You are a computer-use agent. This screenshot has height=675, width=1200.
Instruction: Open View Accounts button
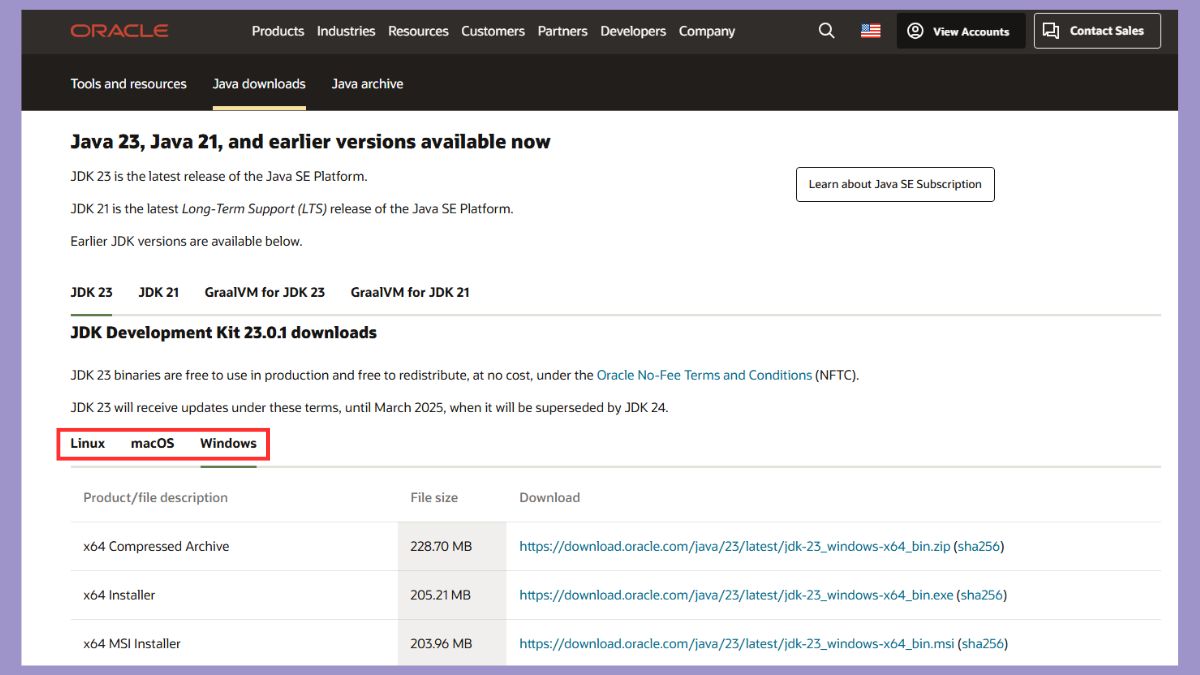coord(961,31)
